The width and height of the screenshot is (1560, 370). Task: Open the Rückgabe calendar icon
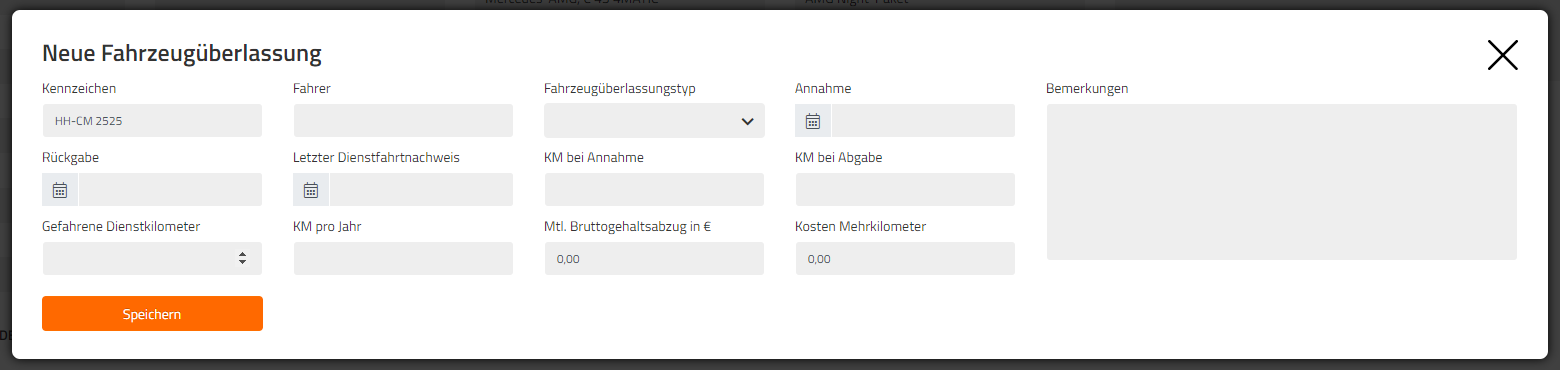(60, 190)
